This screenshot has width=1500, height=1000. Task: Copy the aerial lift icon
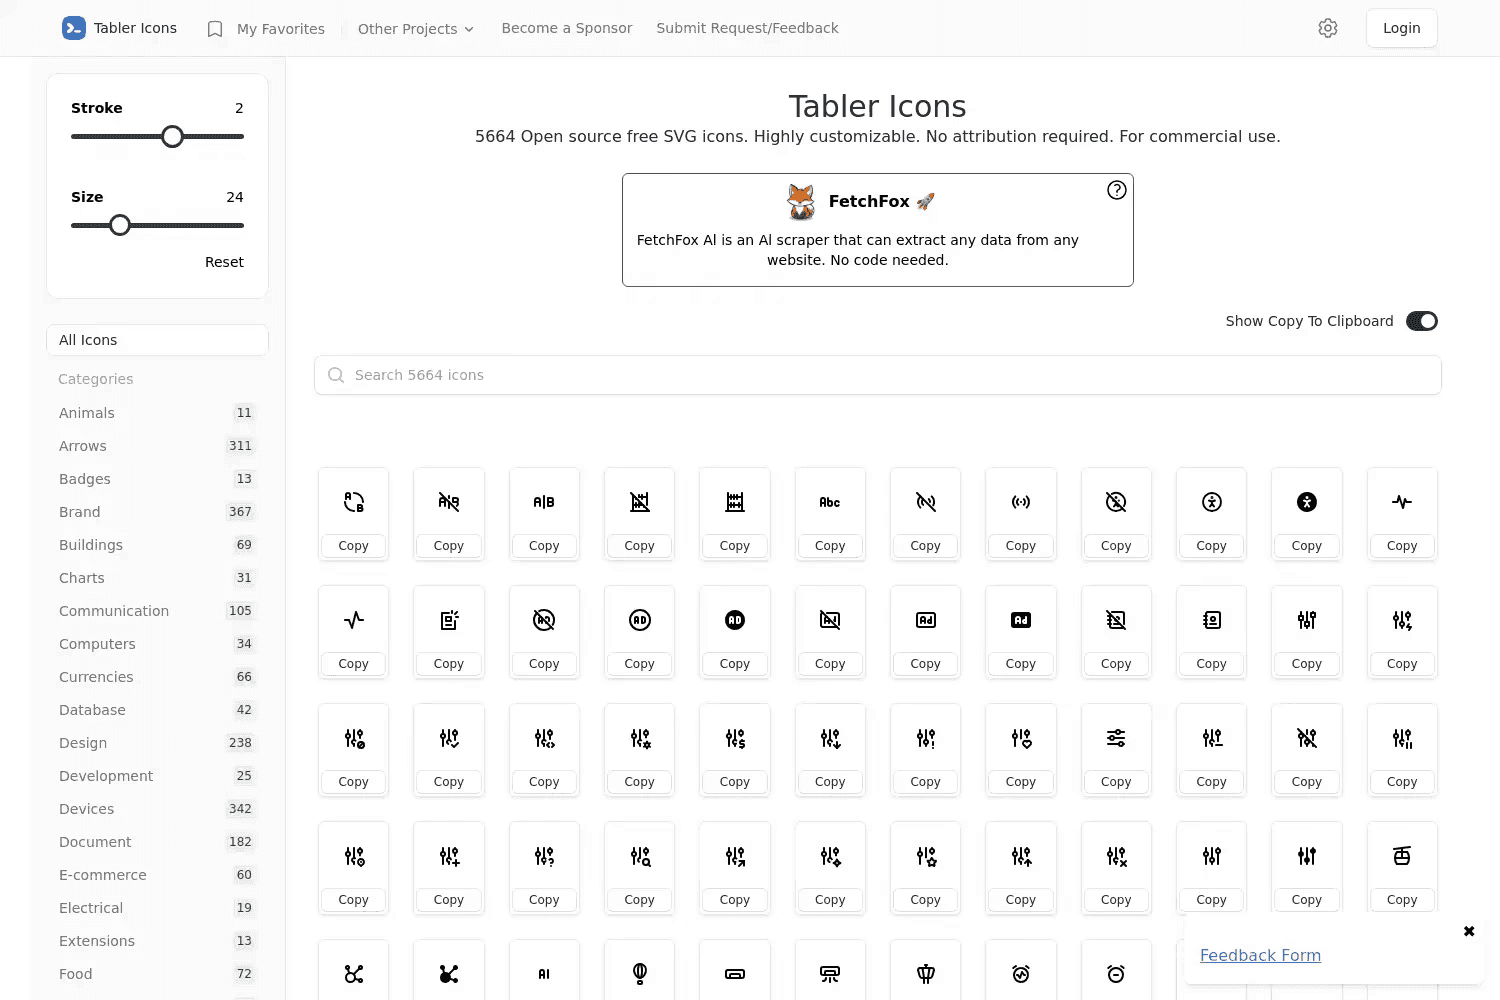pos(1402,900)
